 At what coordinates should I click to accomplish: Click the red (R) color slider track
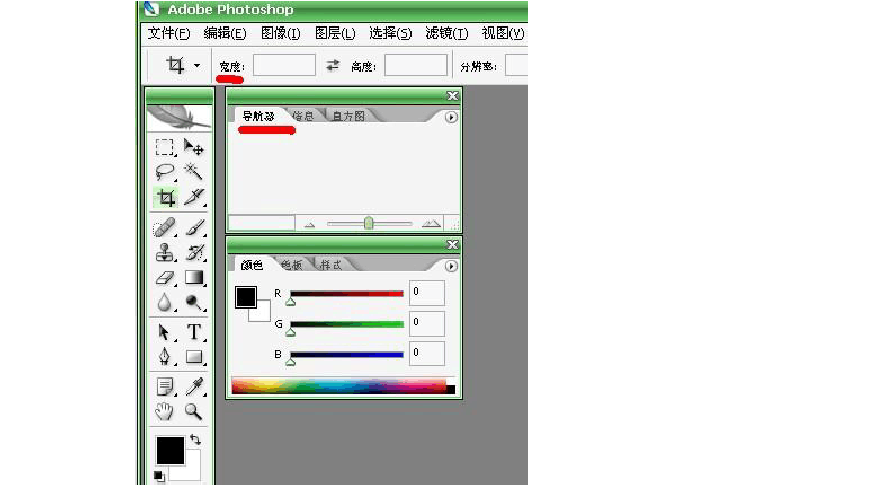[x=347, y=293]
